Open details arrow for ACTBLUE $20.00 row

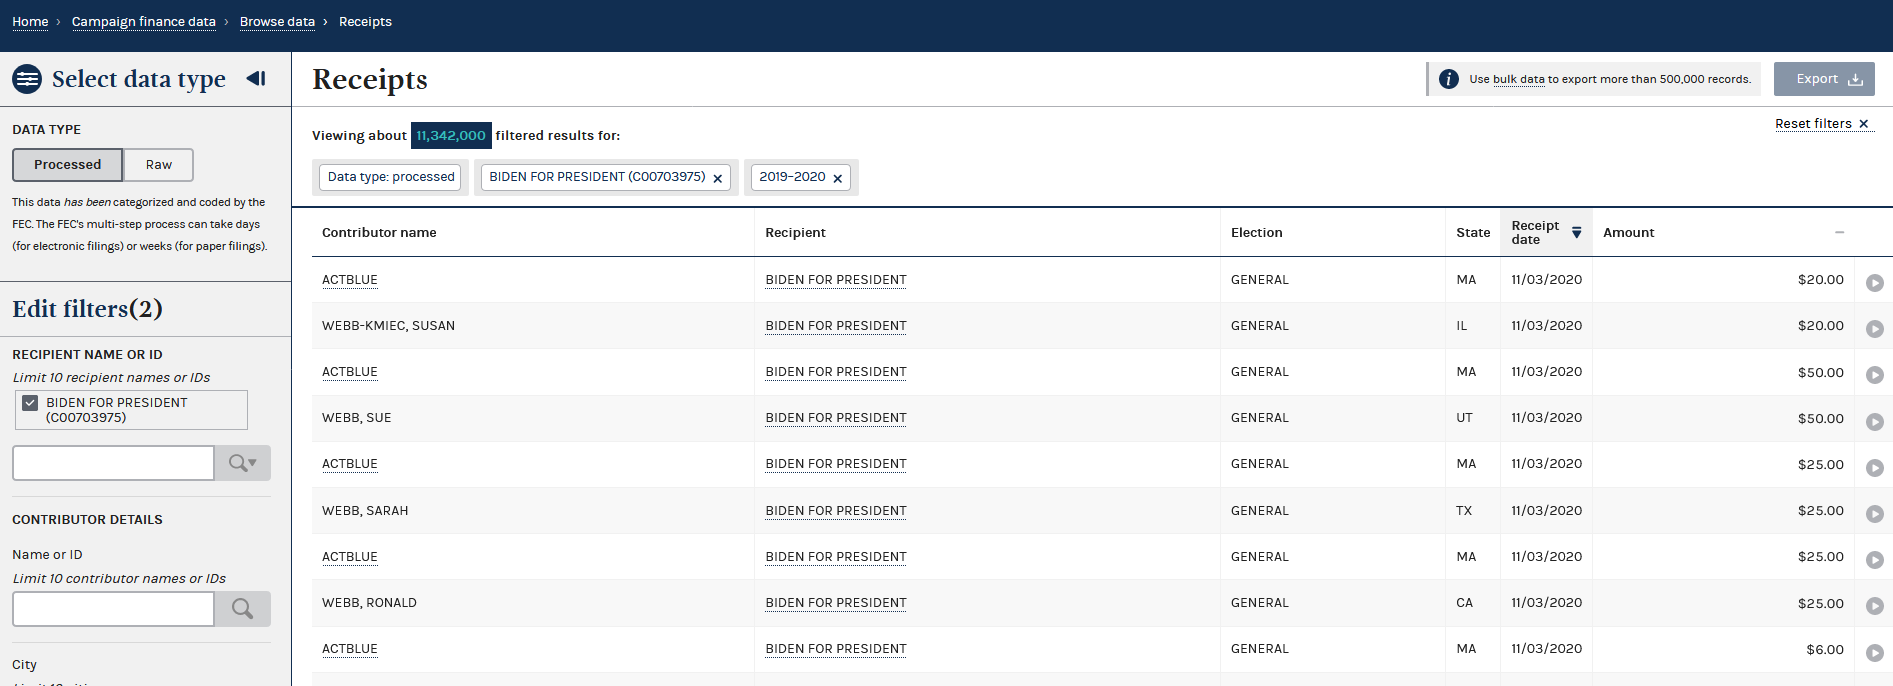coord(1875,283)
